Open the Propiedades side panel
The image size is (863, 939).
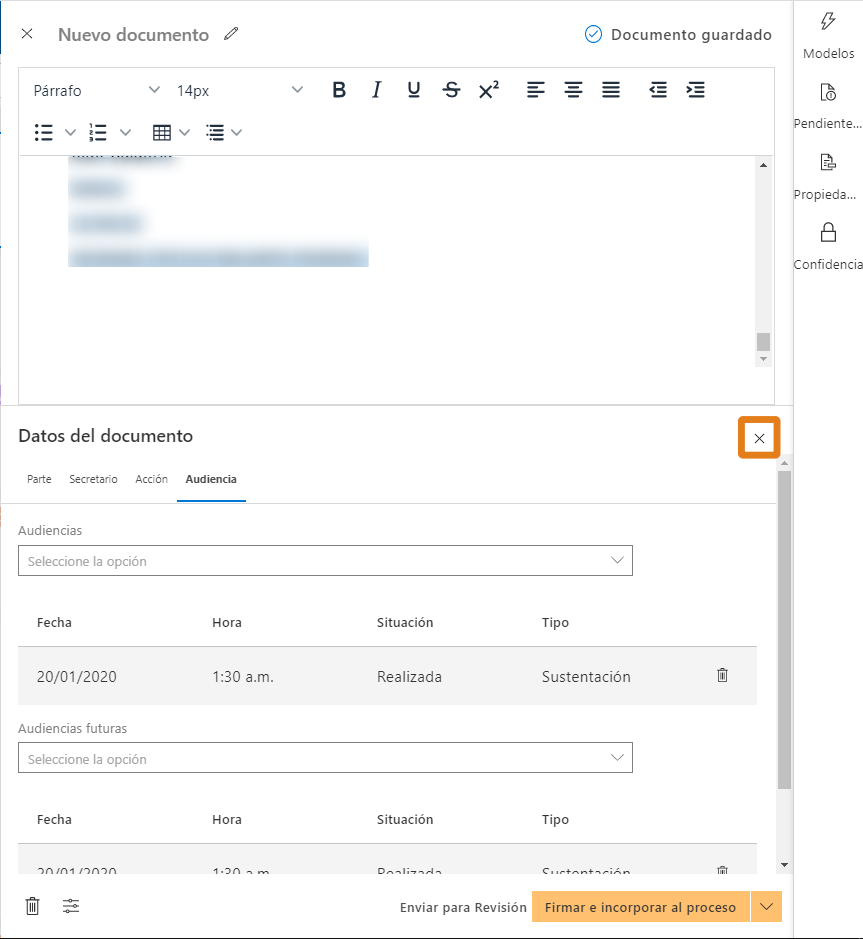(x=828, y=177)
